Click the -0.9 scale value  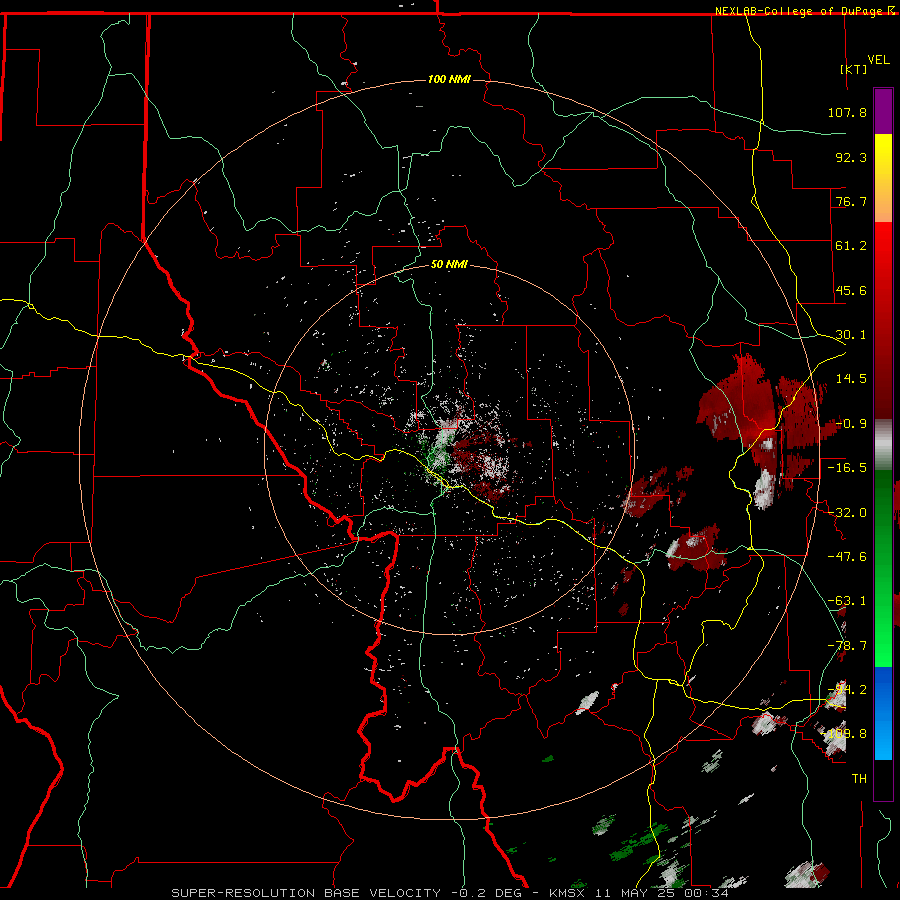[x=851, y=424]
